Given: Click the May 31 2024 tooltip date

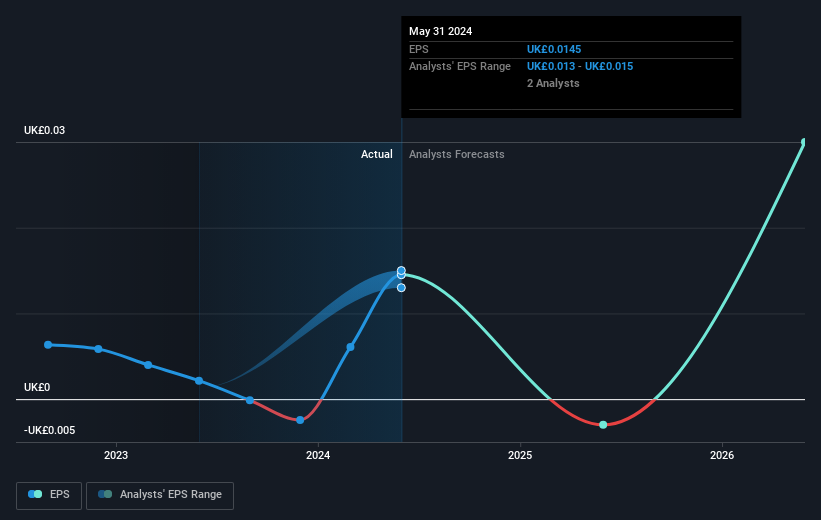Looking at the screenshot, I should (x=440, y=31).
